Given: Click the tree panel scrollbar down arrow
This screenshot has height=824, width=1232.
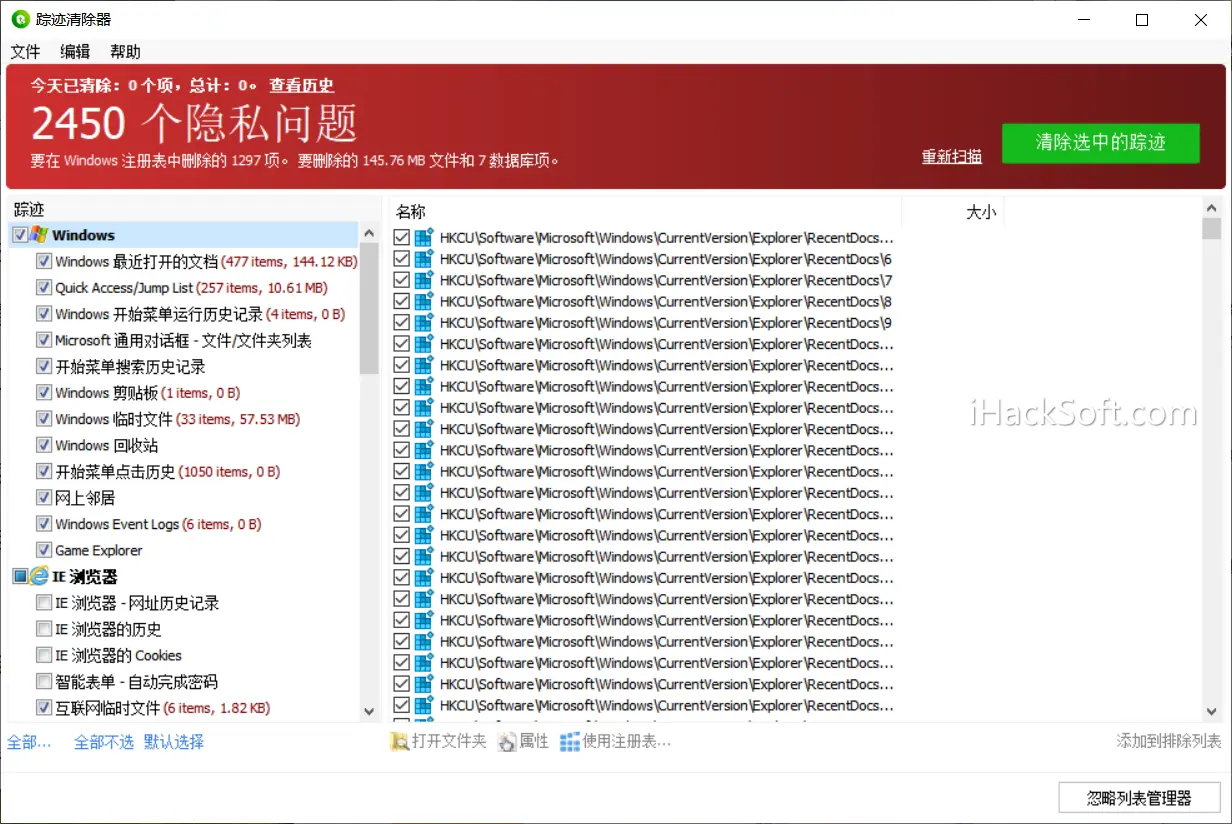Looking at the screenshot, I should pyautogui.click(x=369, y=711).
